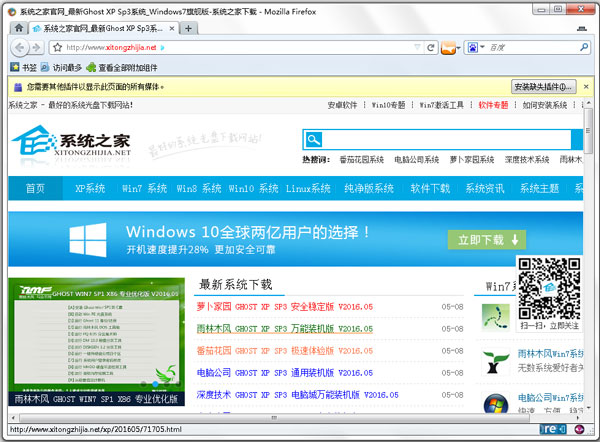The width and height of the screenshot is (600, 442).
Task: Expand the URL bar history dropdown arrow
Action: click(417, 47)
